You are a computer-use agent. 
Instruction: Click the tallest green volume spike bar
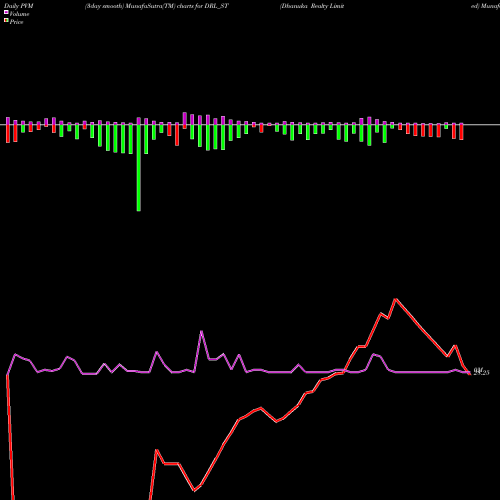pos(139,168)
